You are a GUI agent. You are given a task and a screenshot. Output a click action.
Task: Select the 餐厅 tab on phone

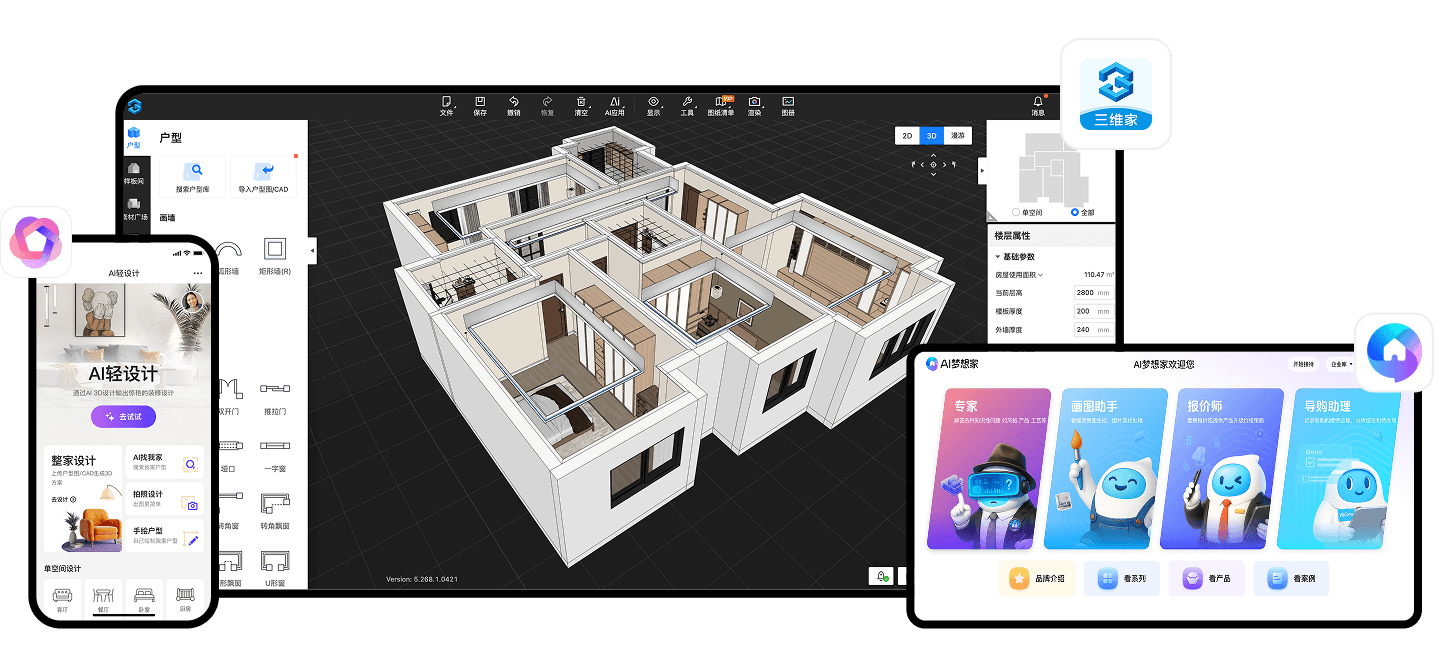(103, 598)
